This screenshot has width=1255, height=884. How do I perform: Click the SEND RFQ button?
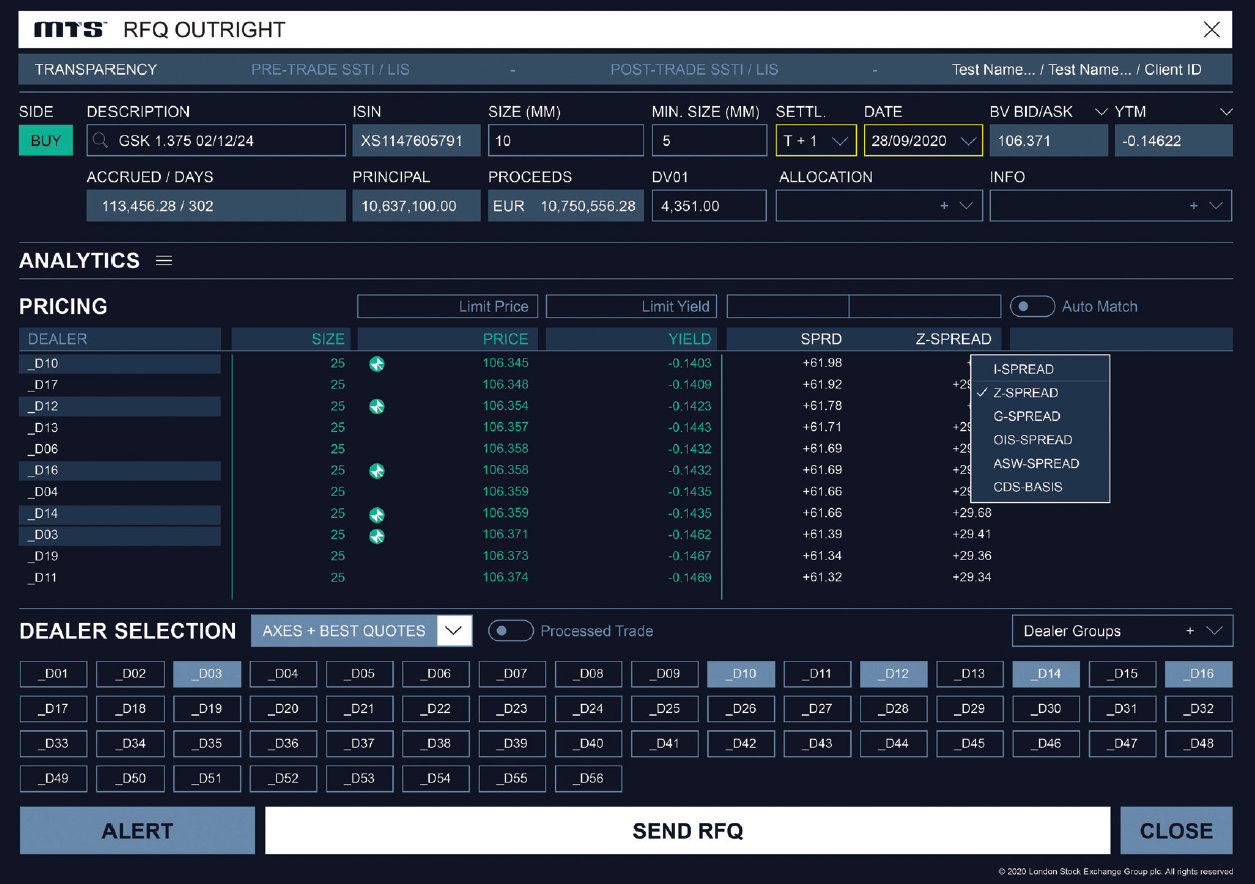(688, 831)
